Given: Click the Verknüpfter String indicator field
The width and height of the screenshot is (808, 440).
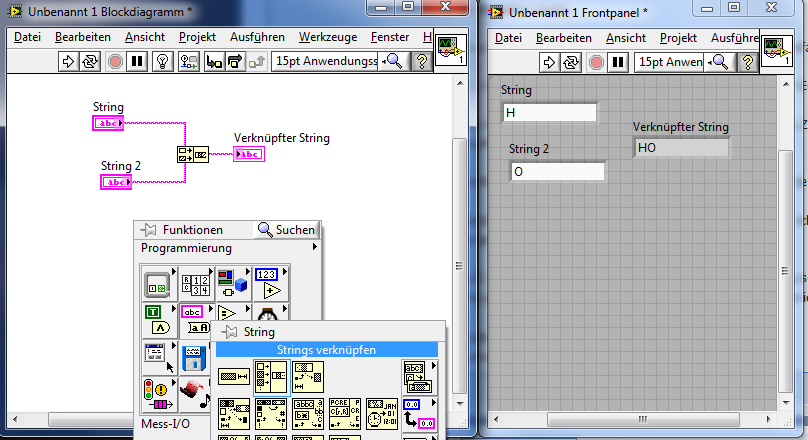Looking at the screenshot, I should (x=681, y=148).
